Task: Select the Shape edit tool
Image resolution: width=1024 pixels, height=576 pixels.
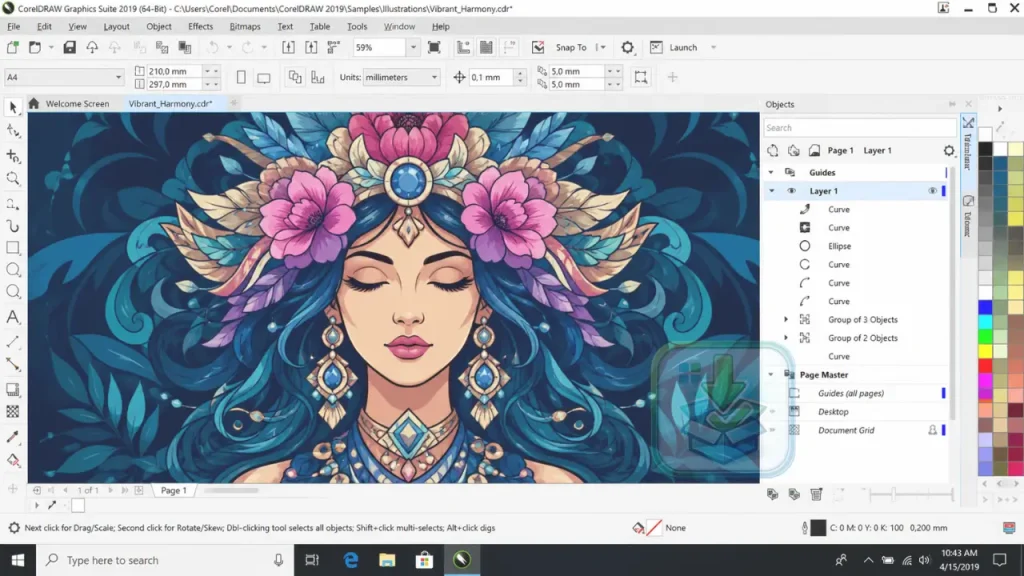Action: 13,131
